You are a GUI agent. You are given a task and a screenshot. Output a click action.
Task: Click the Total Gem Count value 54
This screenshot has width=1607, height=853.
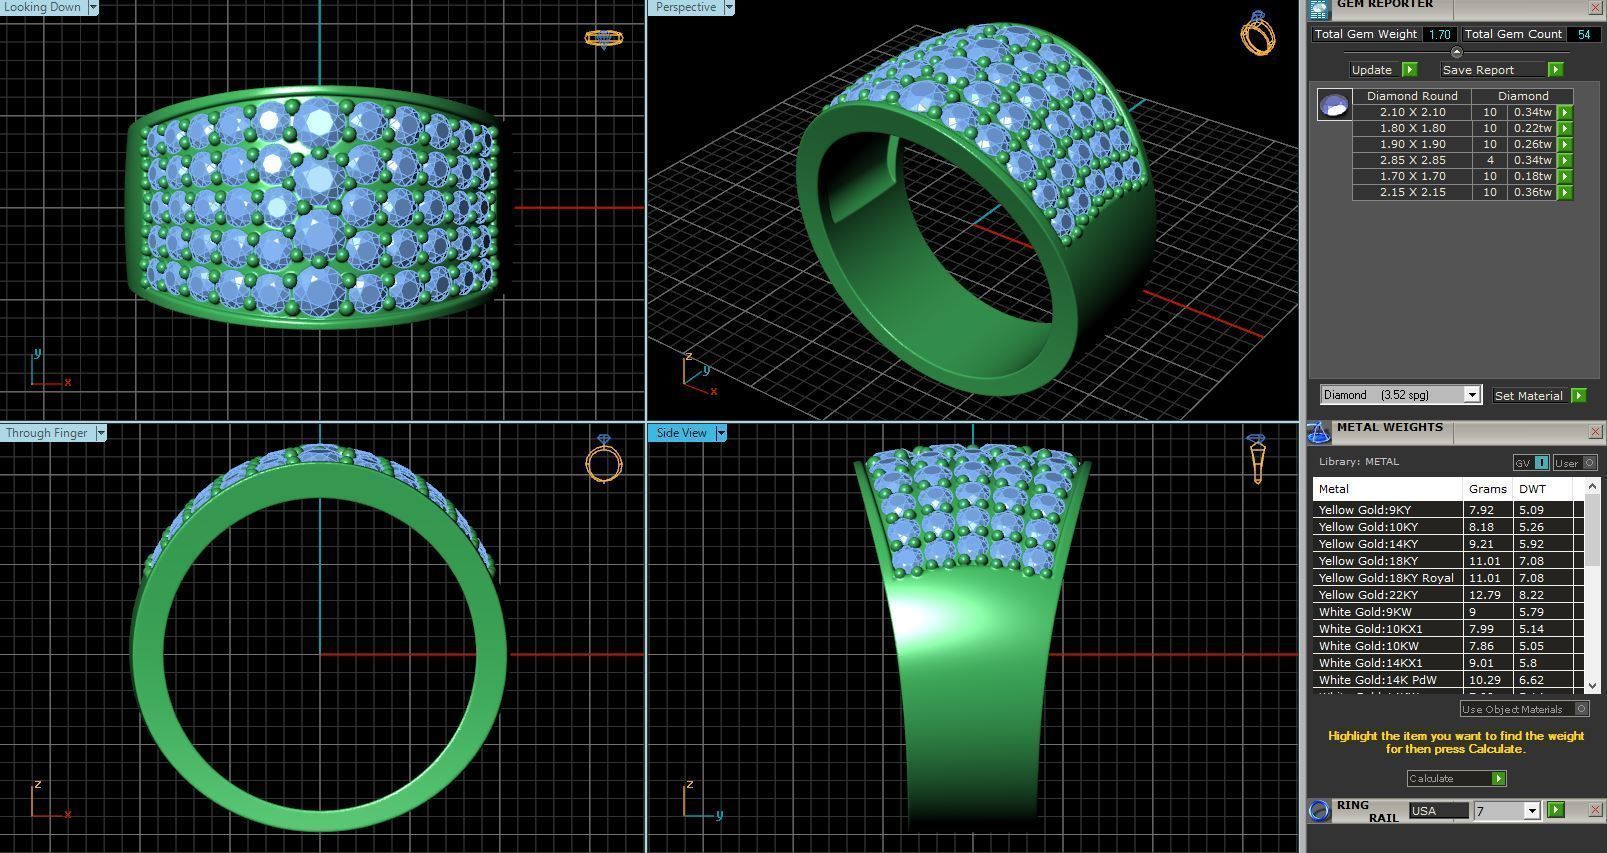1583,34
